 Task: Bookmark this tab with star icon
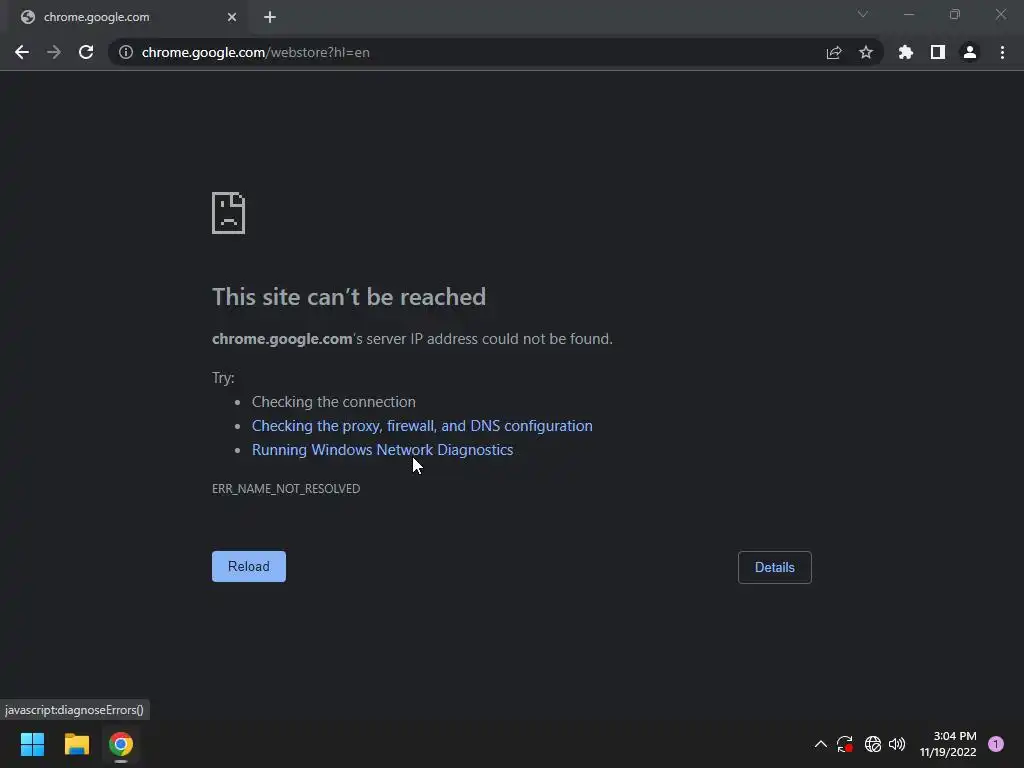[866, 52]
